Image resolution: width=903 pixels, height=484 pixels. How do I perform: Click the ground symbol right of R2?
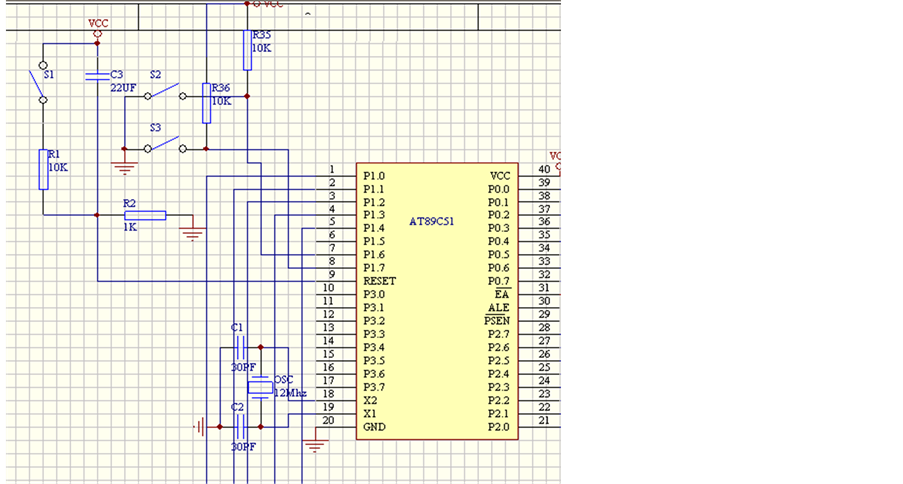(192, 233)
